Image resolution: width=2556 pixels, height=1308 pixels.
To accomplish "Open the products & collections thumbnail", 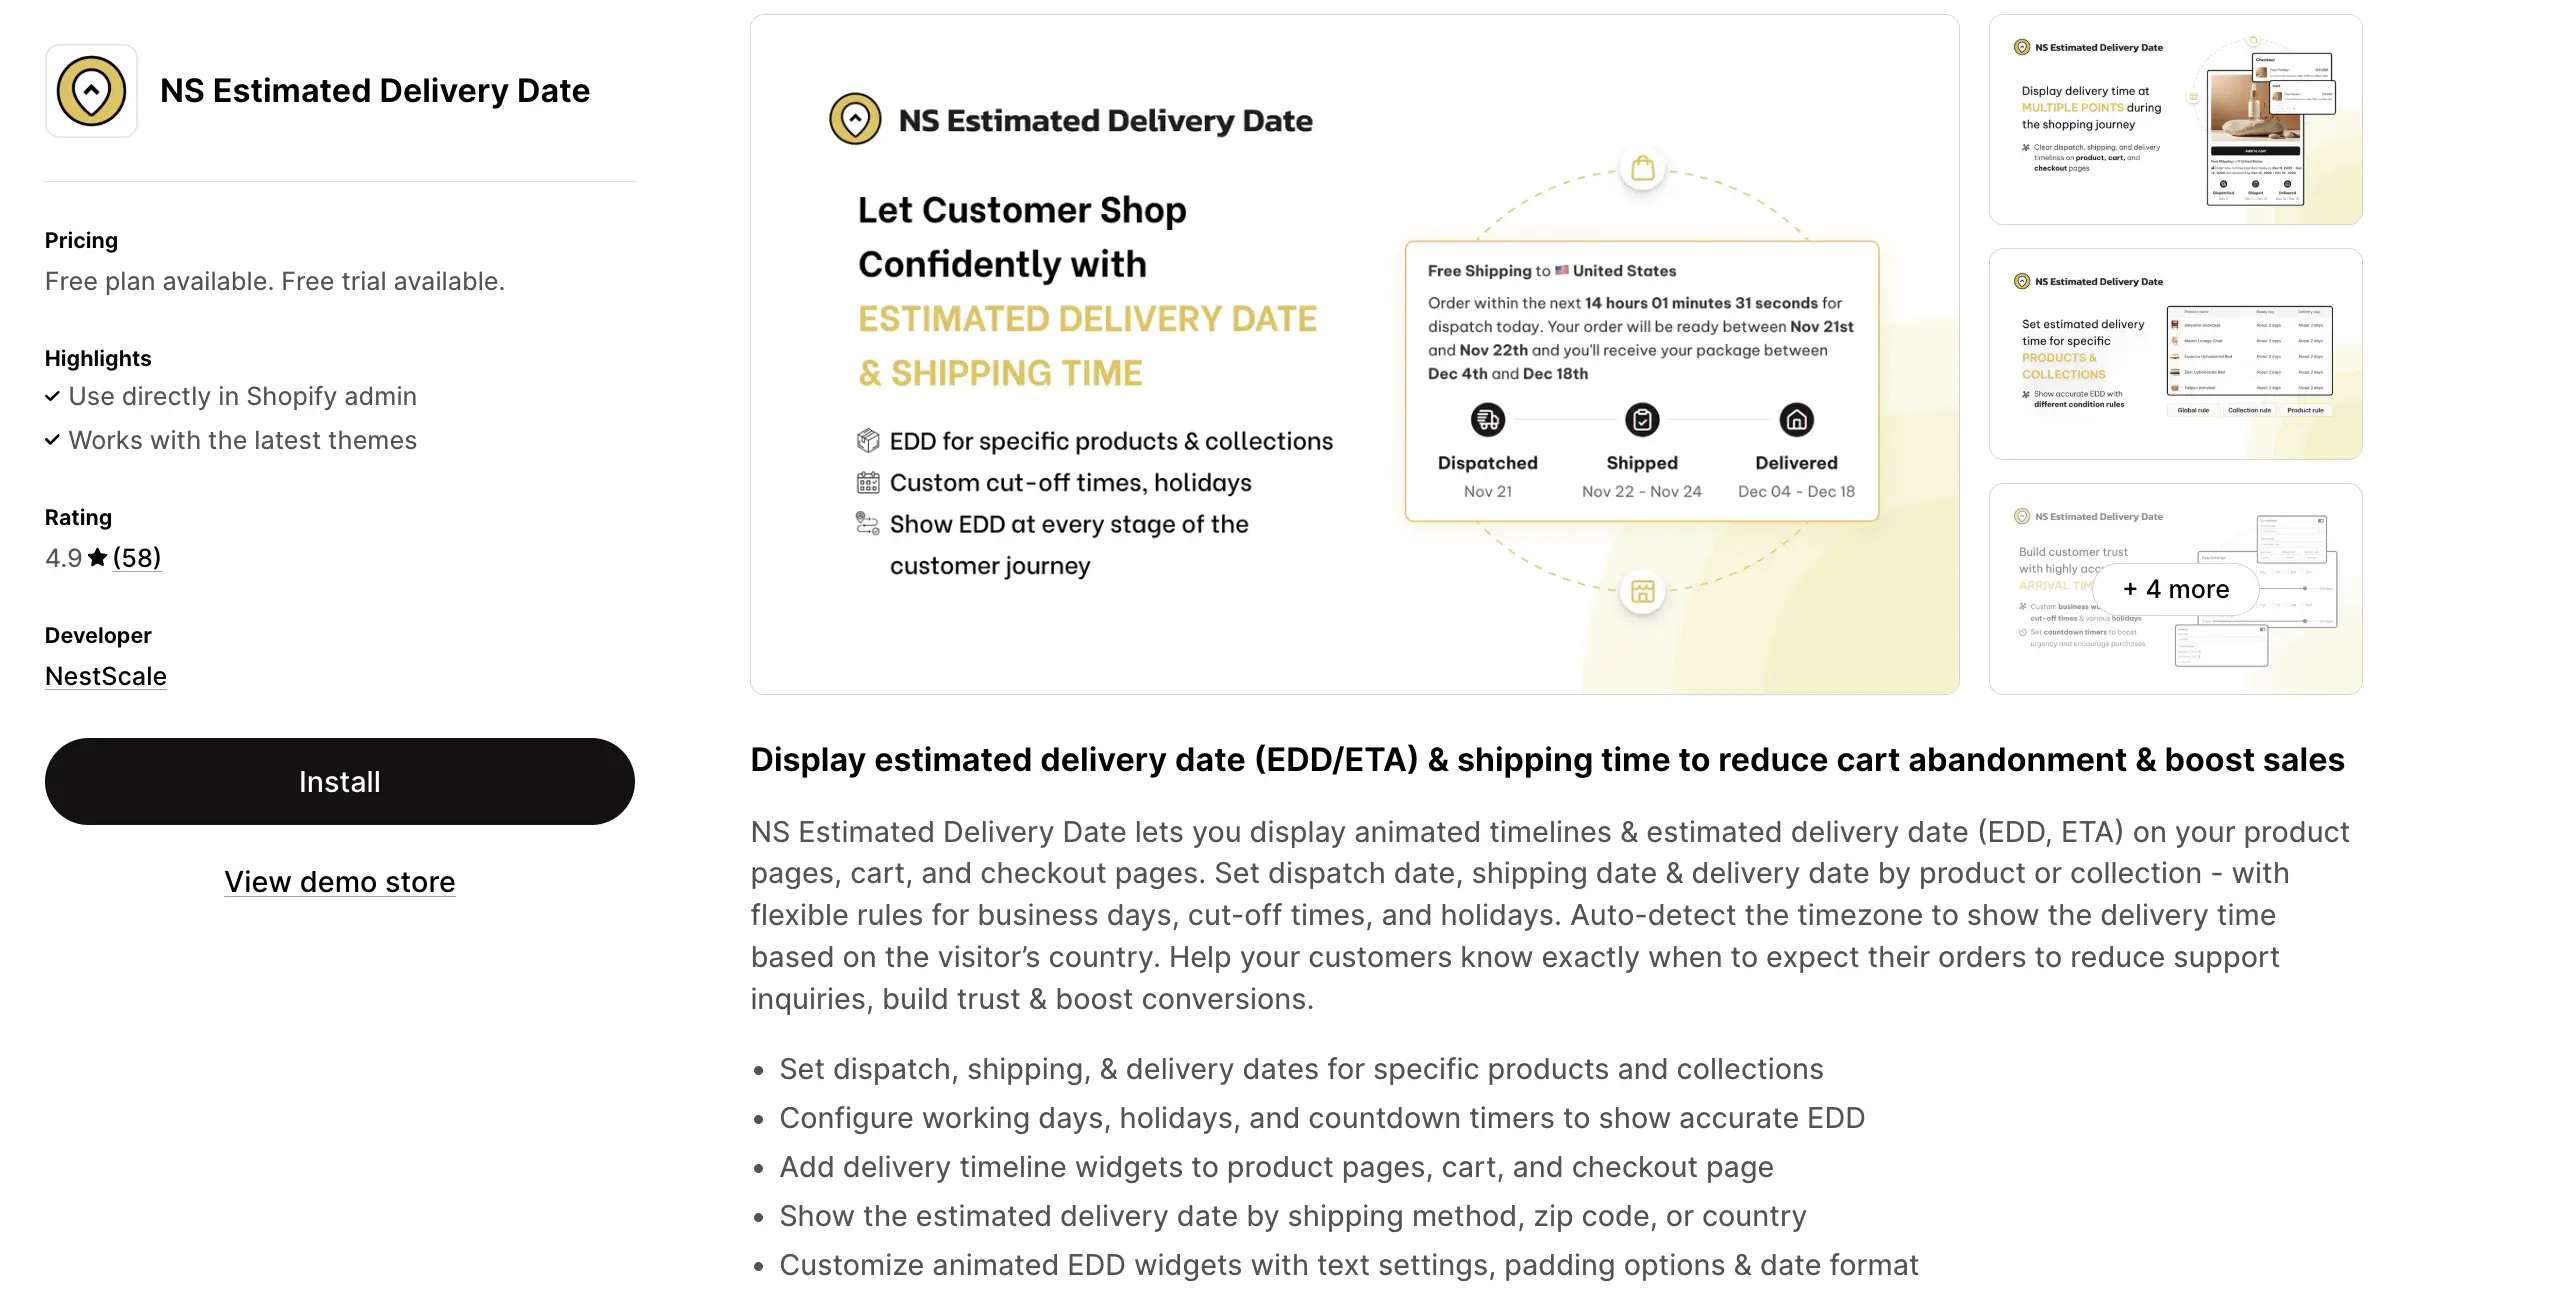I will pyautogui.click(x=2176, y=354).
